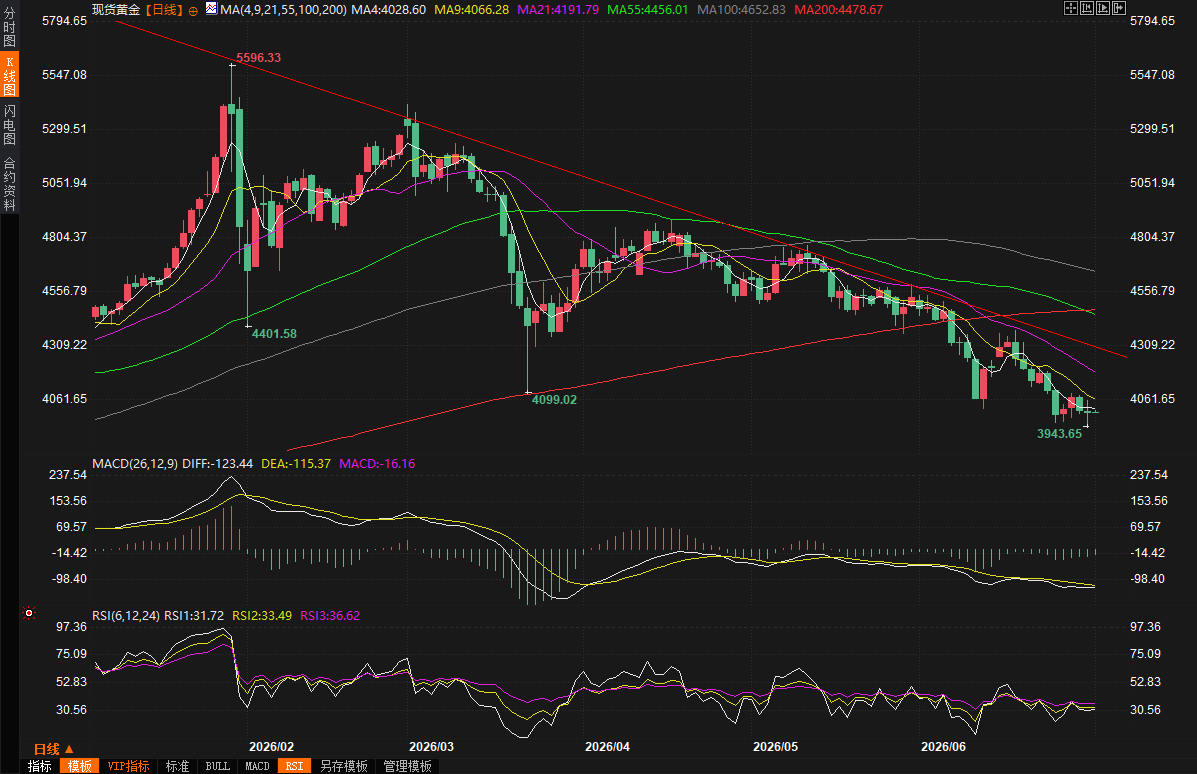The width and height of the screenshot is (1197, 774).
Task: Toggle the 模板 button in bottom bar
Action: pos(79,766)
